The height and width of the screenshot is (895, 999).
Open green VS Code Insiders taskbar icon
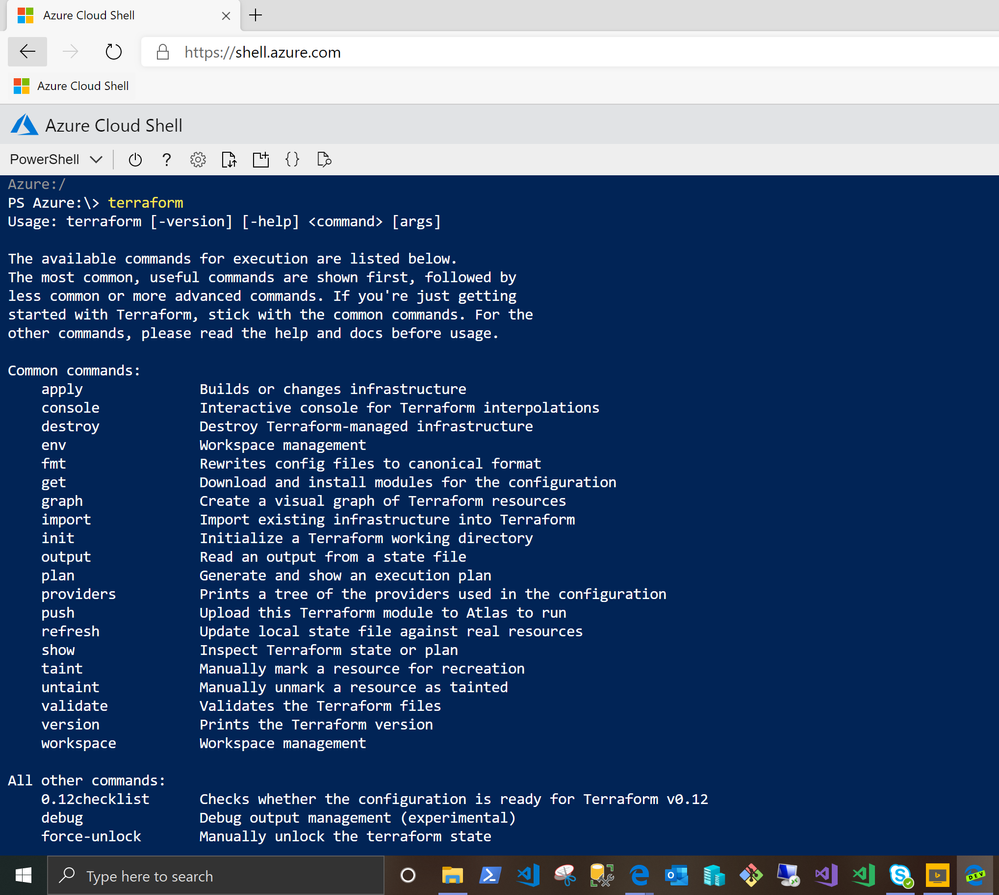[x=863, y=876]
